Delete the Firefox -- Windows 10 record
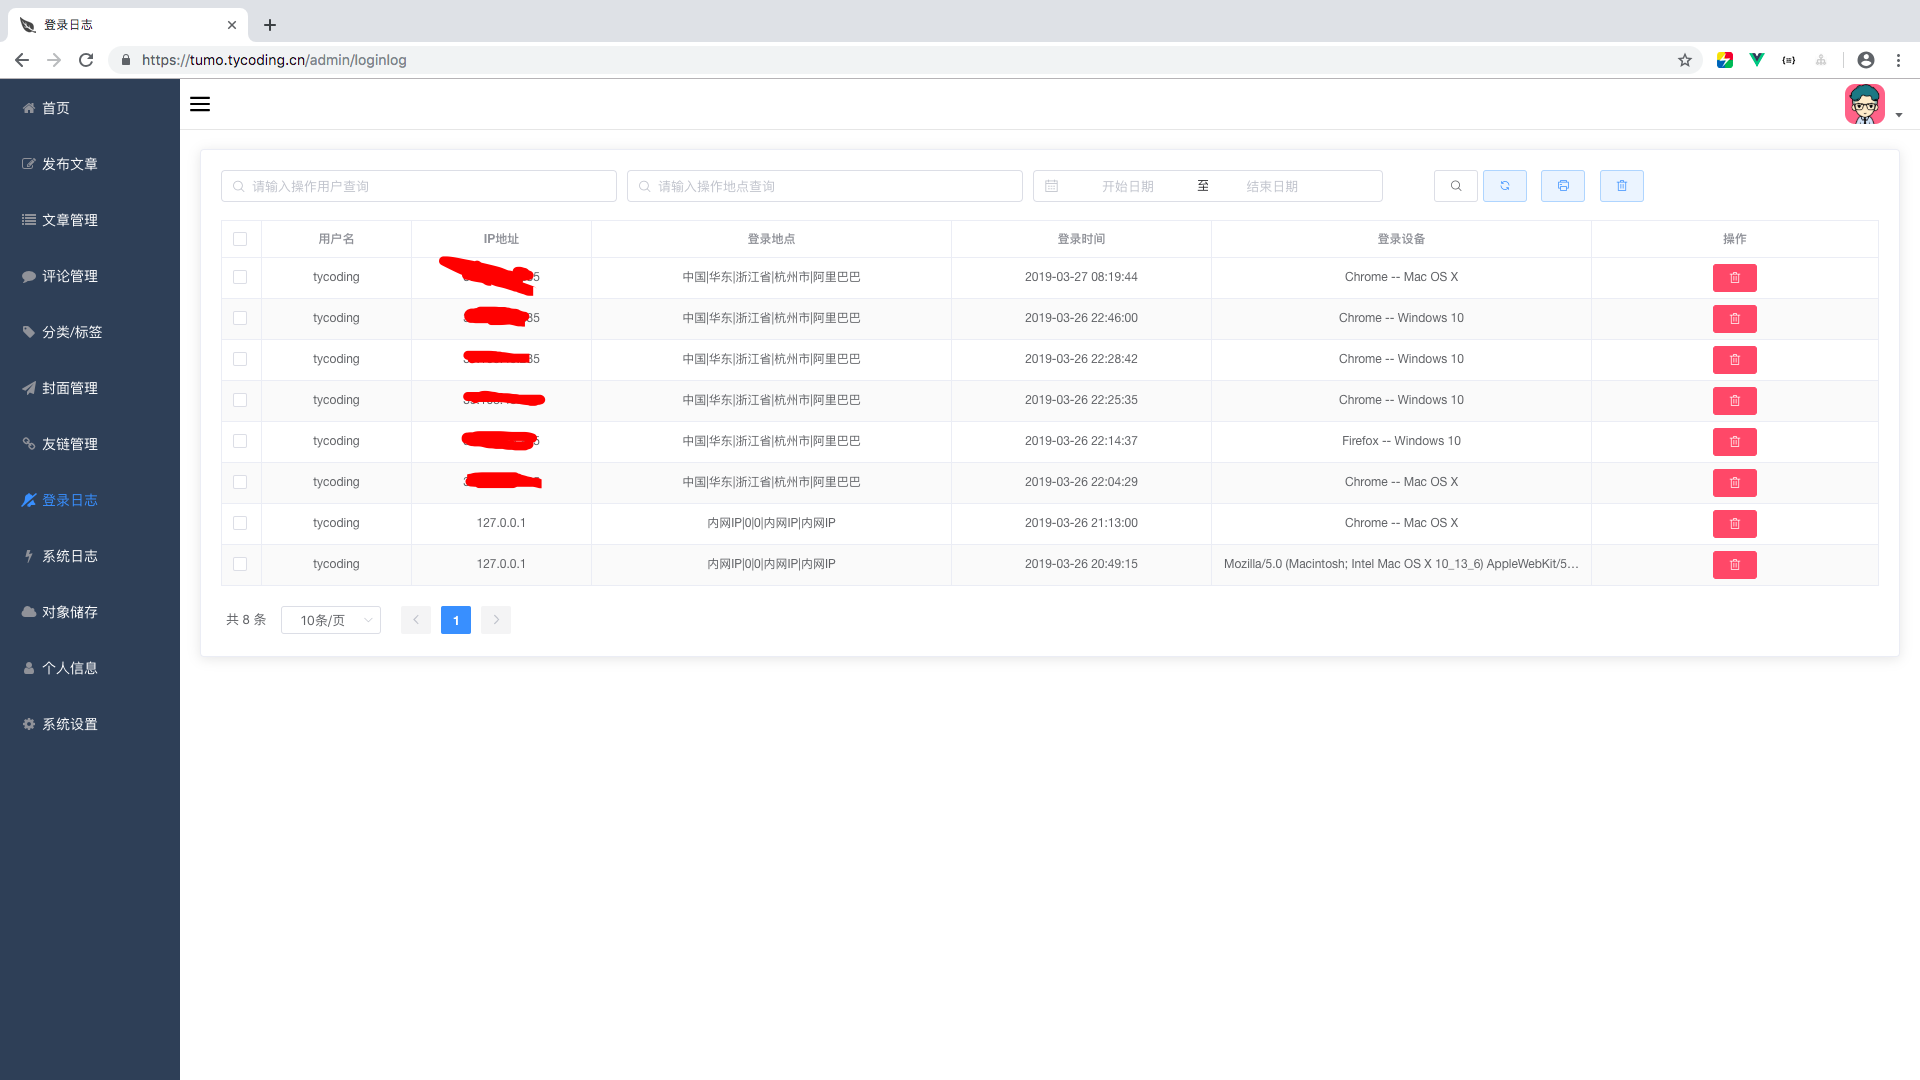 pos(1735,442)
